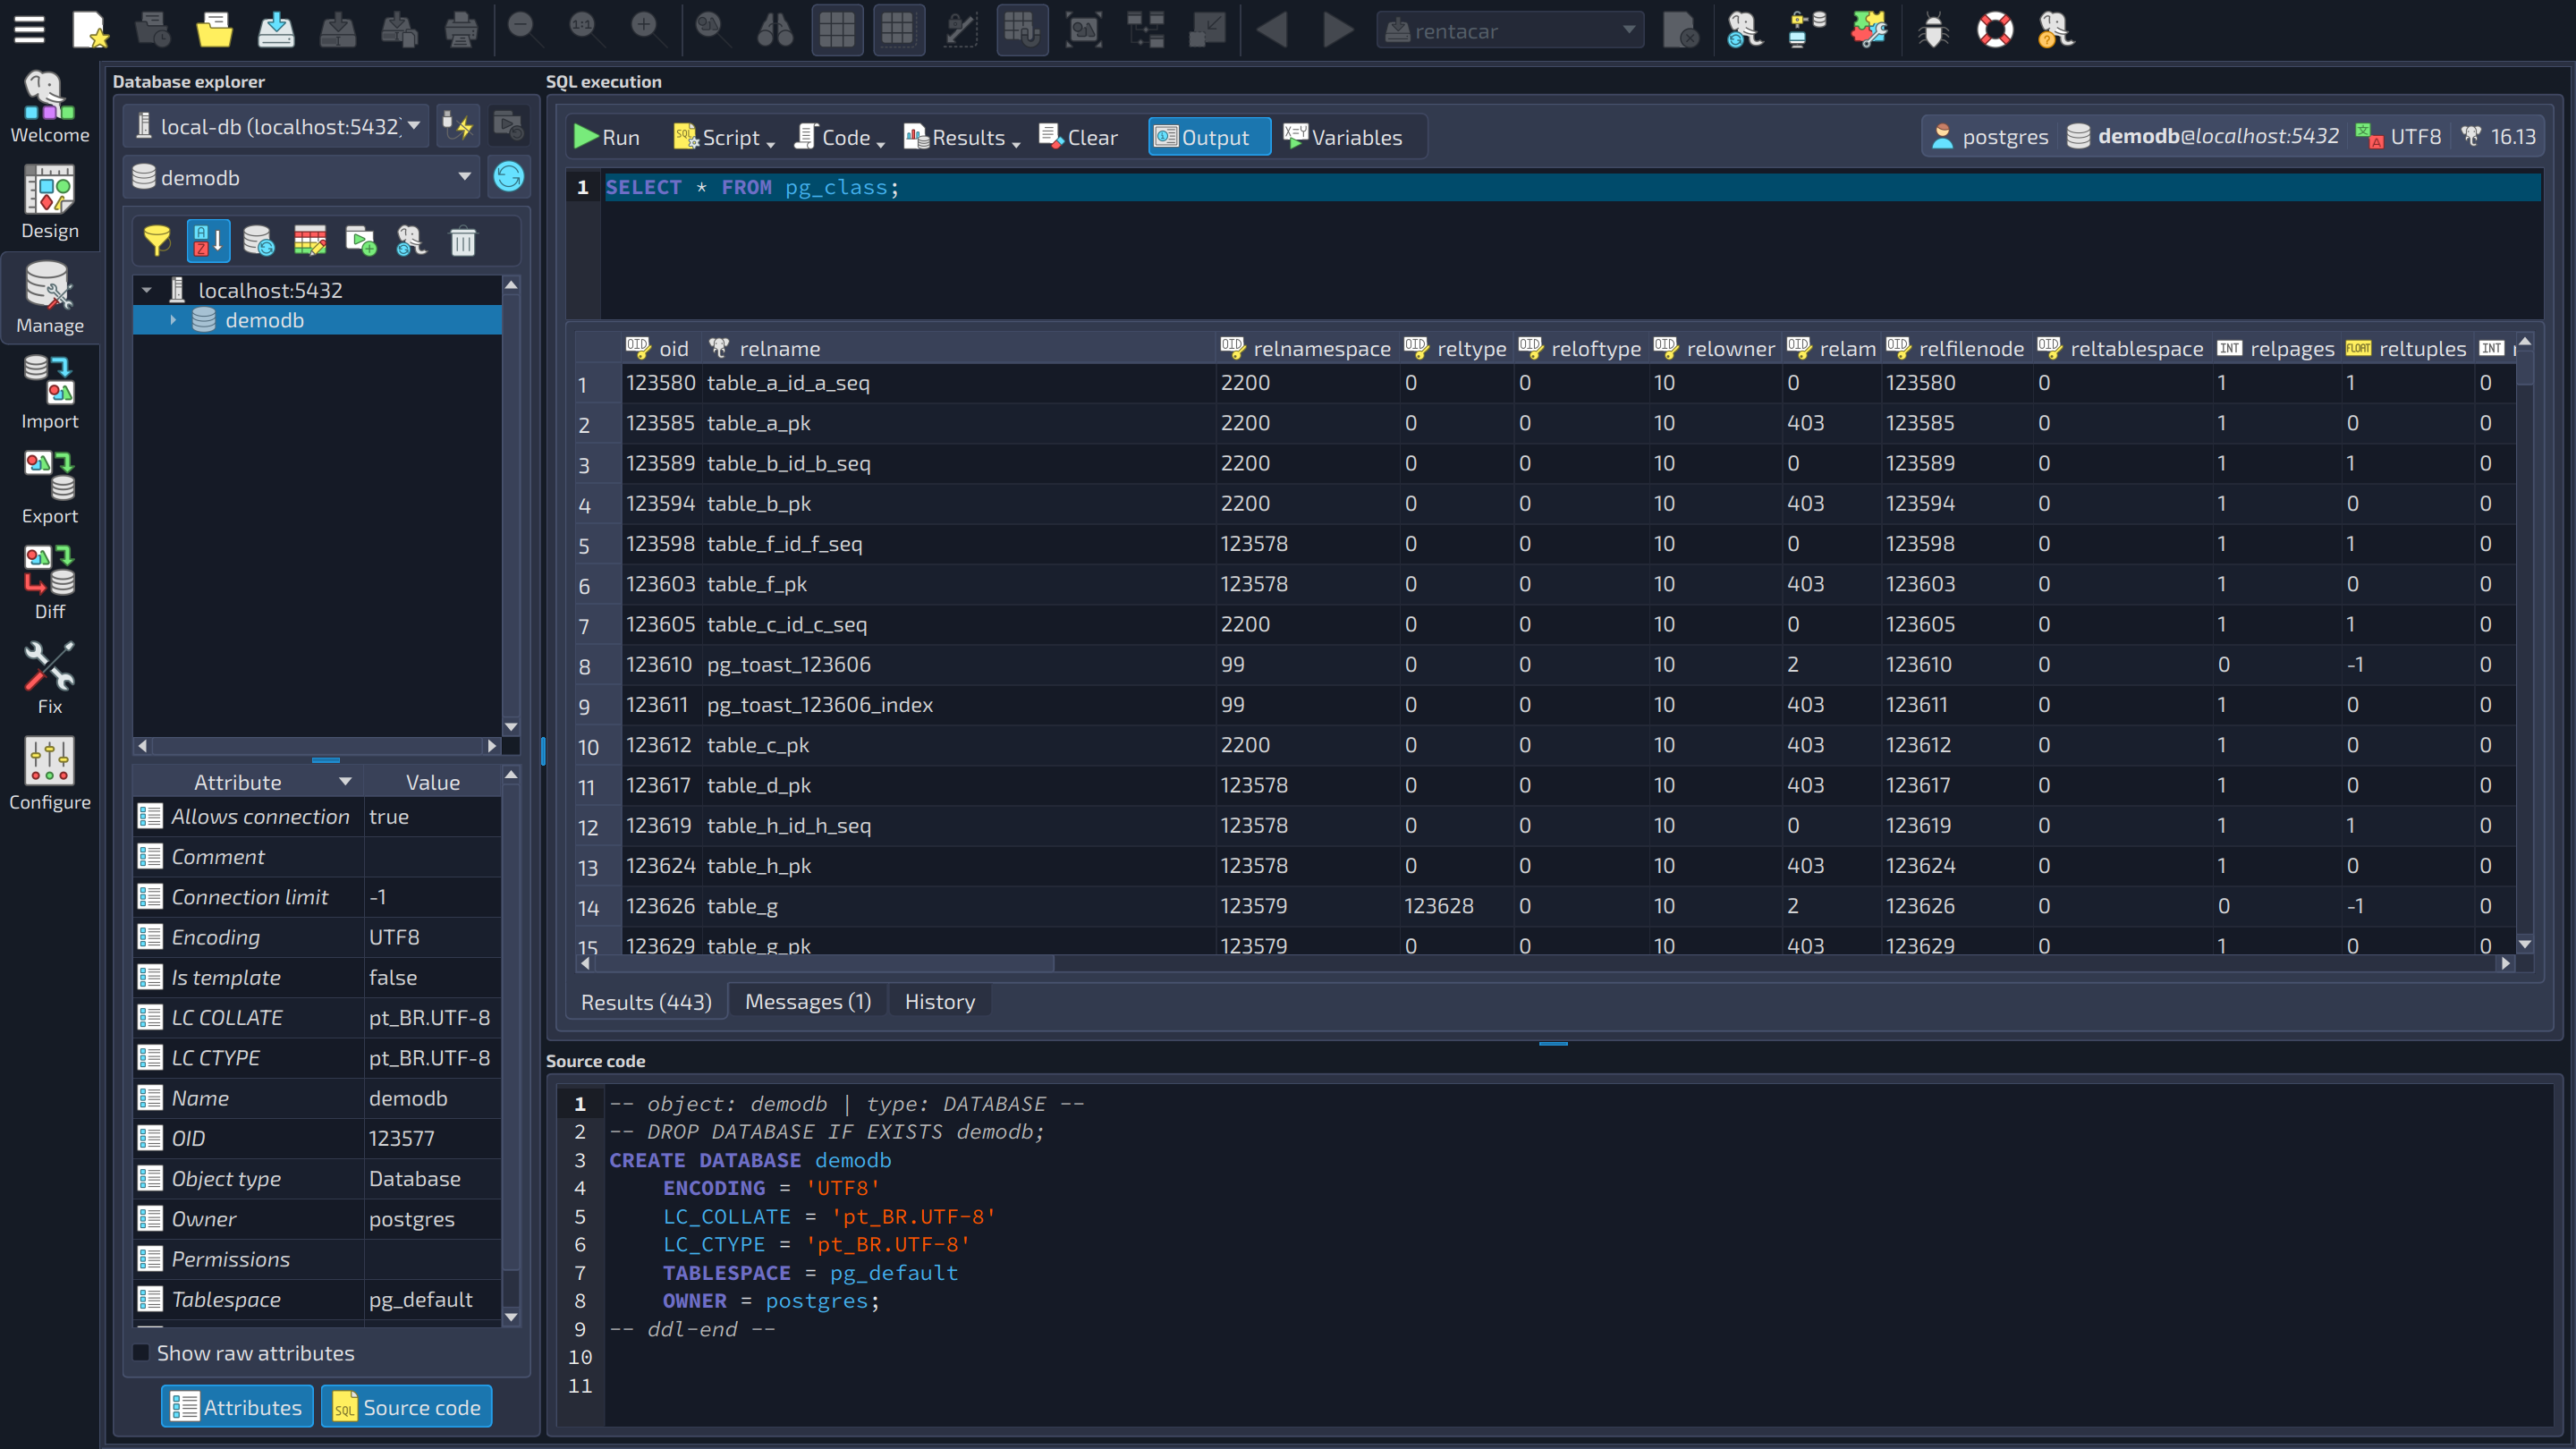Open the Import view
The width and height of the screenshot is (2576, 1449).
(49, 393)
